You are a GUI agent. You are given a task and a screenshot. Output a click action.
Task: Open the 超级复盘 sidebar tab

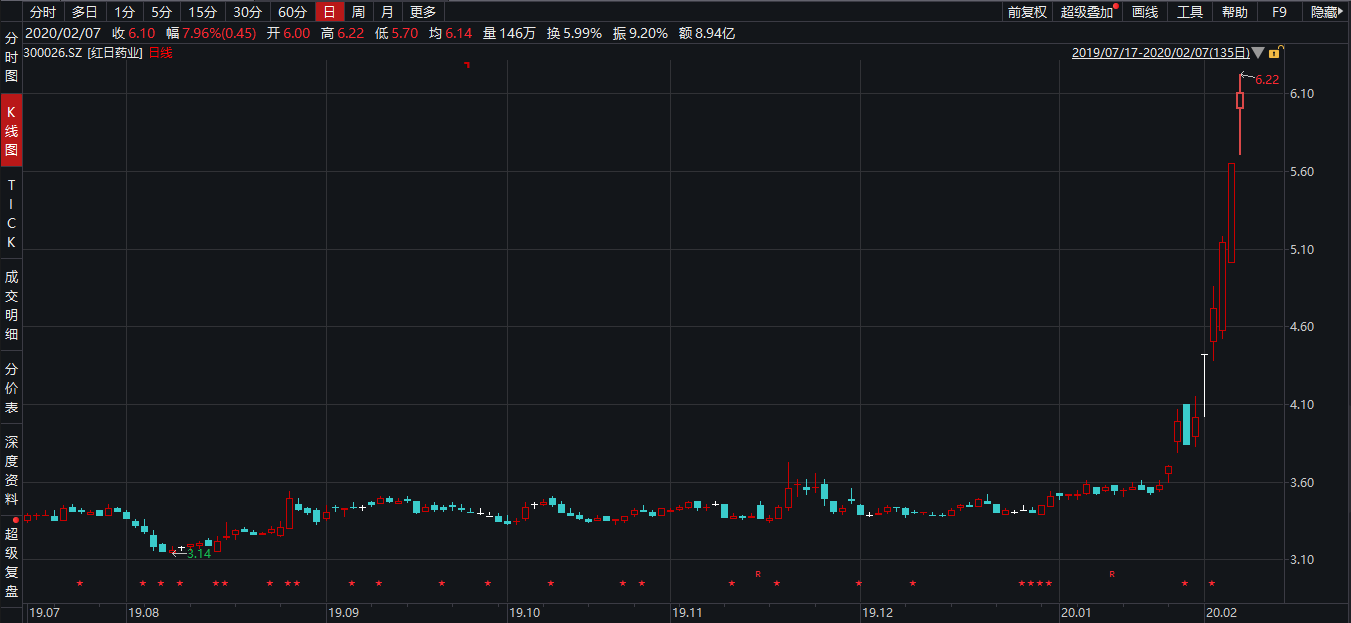12,563
